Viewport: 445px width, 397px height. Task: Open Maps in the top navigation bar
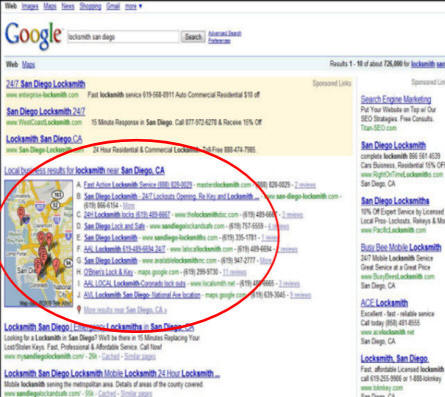50,6
